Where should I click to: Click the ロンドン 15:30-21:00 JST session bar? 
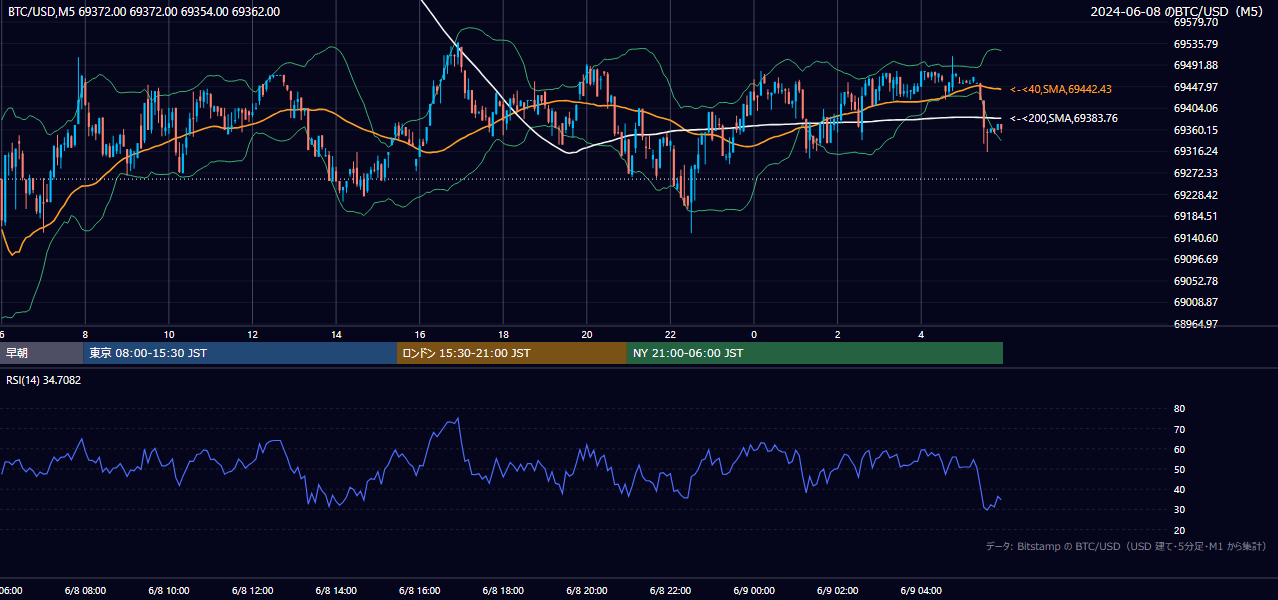point(512,353)
